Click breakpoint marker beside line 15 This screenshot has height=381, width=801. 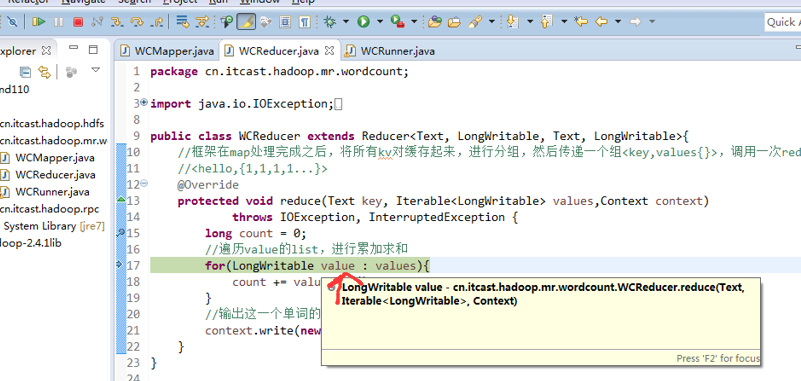coord(121,233)
